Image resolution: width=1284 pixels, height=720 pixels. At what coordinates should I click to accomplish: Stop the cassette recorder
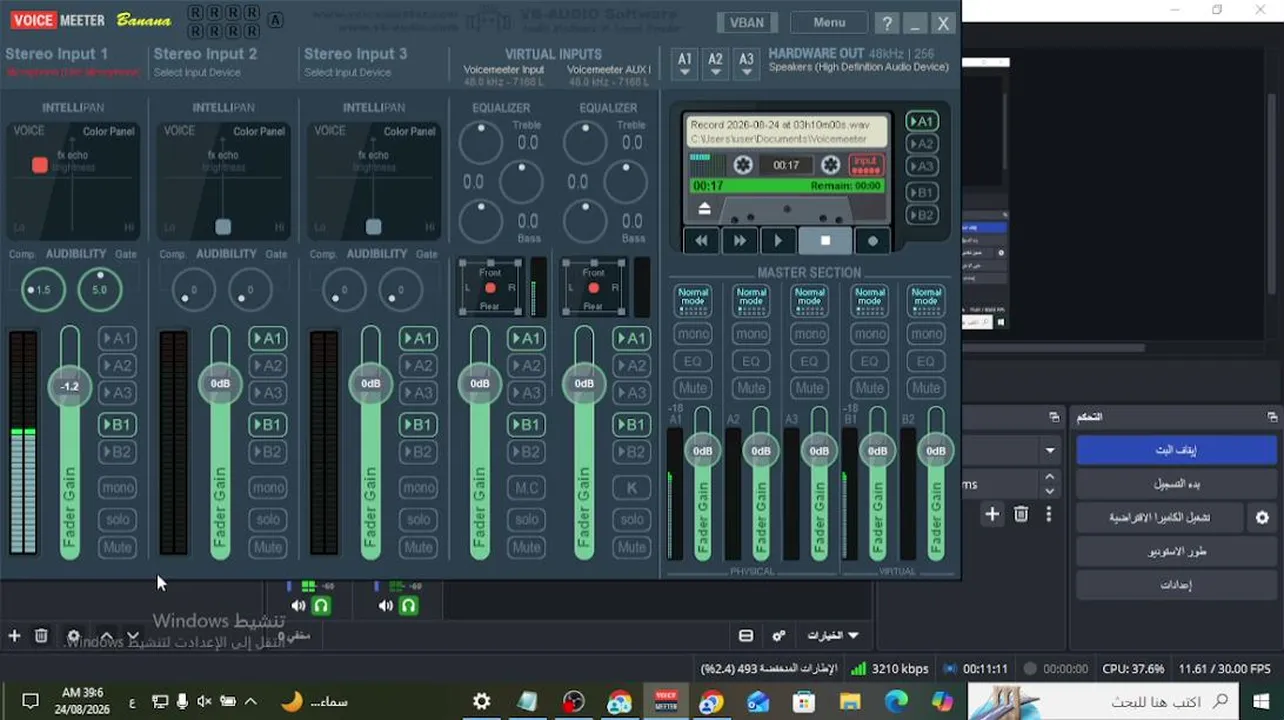825,240
